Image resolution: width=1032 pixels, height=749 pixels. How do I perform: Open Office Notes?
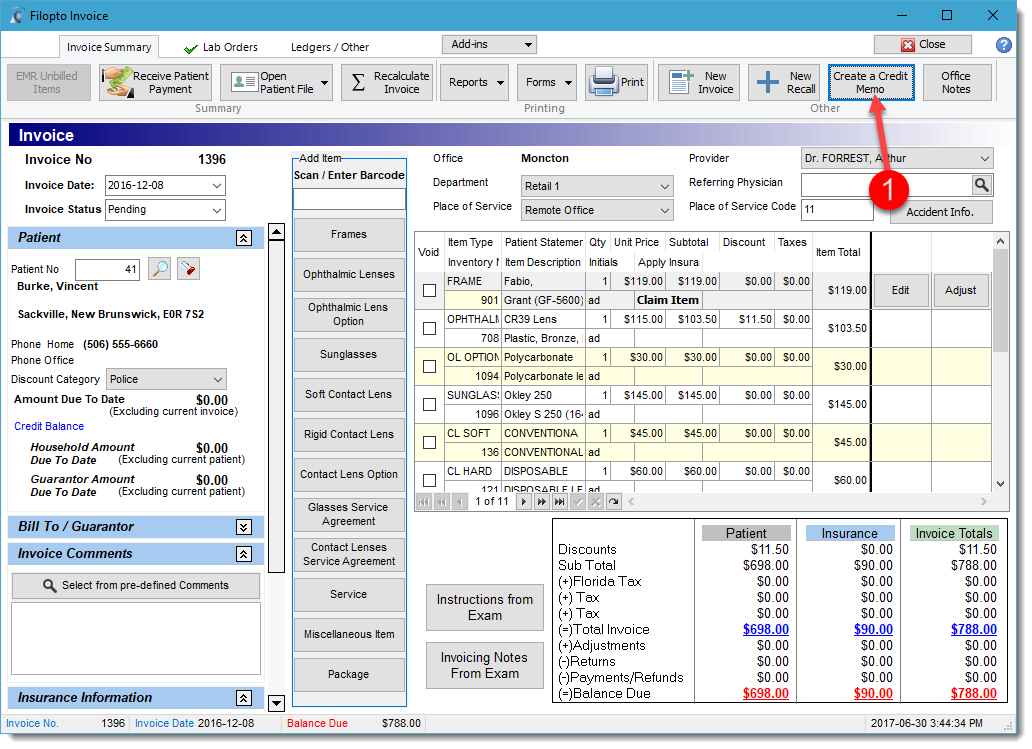956,82
